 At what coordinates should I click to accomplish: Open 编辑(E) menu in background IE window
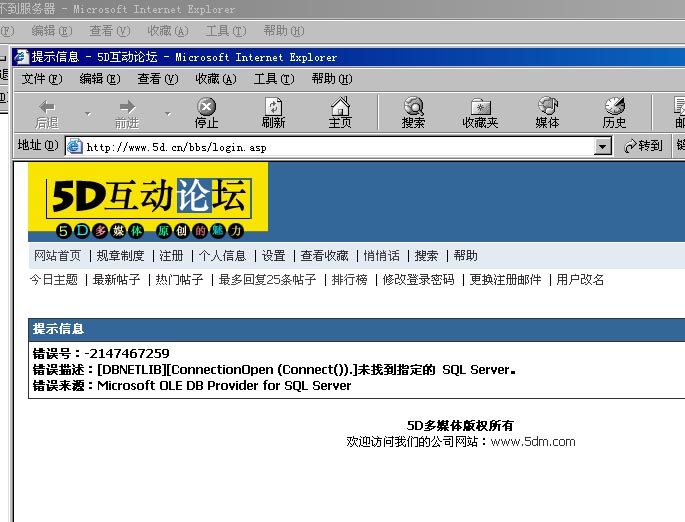[x=52, y=31]
